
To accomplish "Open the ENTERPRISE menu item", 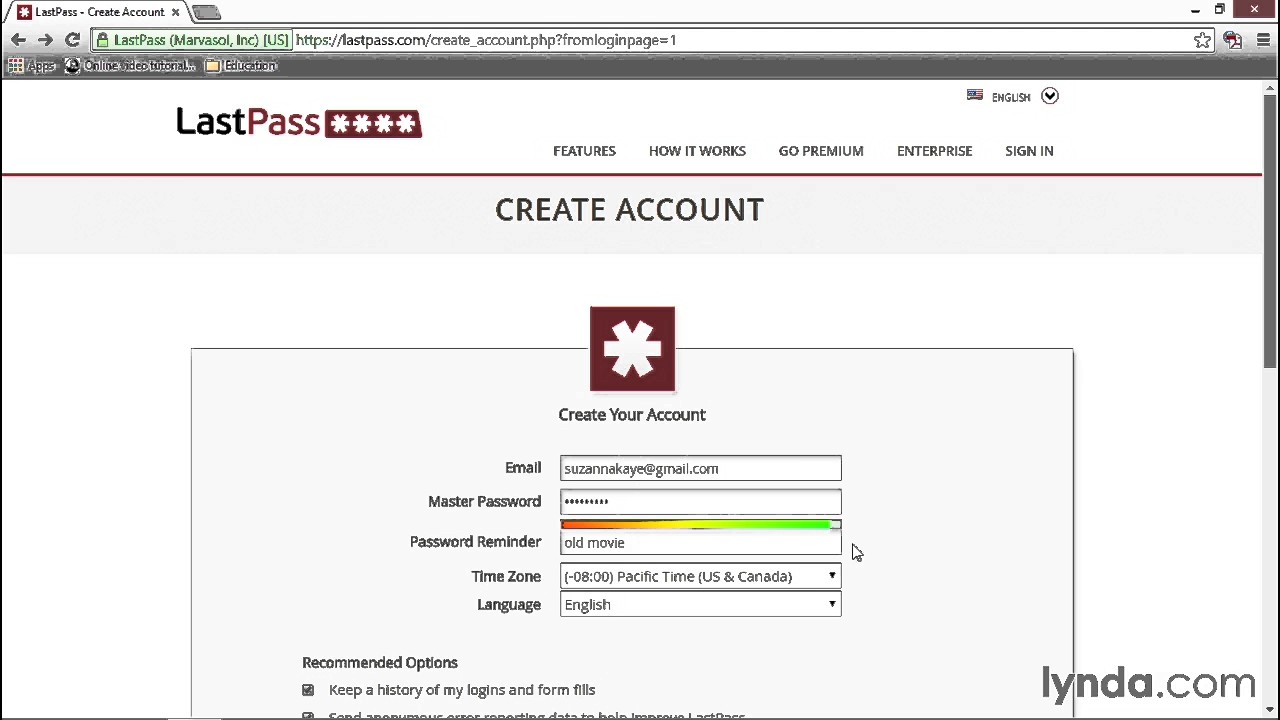I will pyautogui.click(x=934, y=151).
